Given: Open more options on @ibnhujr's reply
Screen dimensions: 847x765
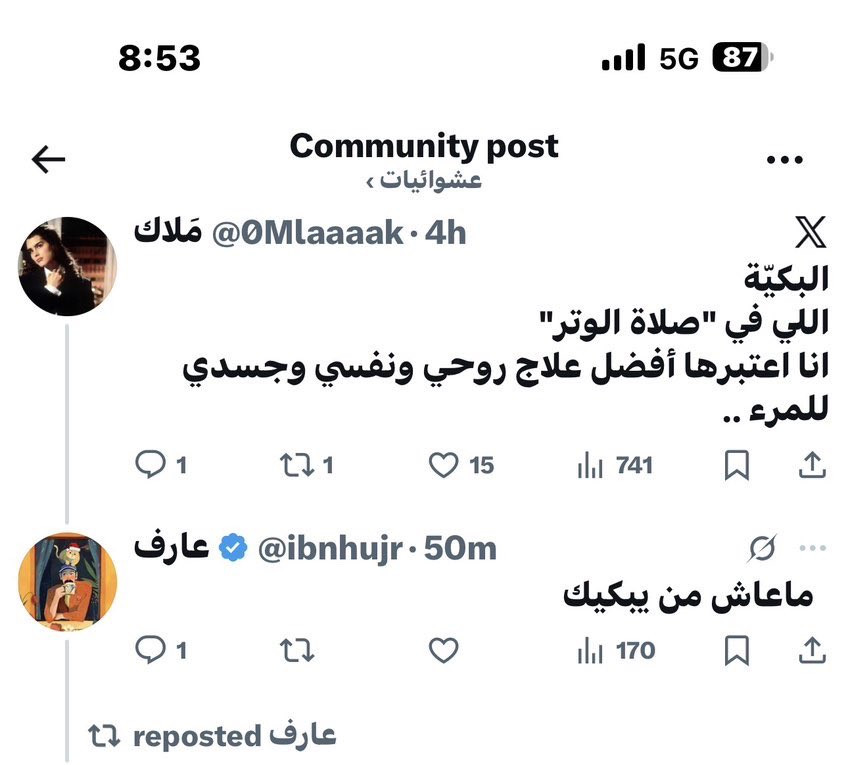Looking at the screenshot, I should [x=813, y=548].
